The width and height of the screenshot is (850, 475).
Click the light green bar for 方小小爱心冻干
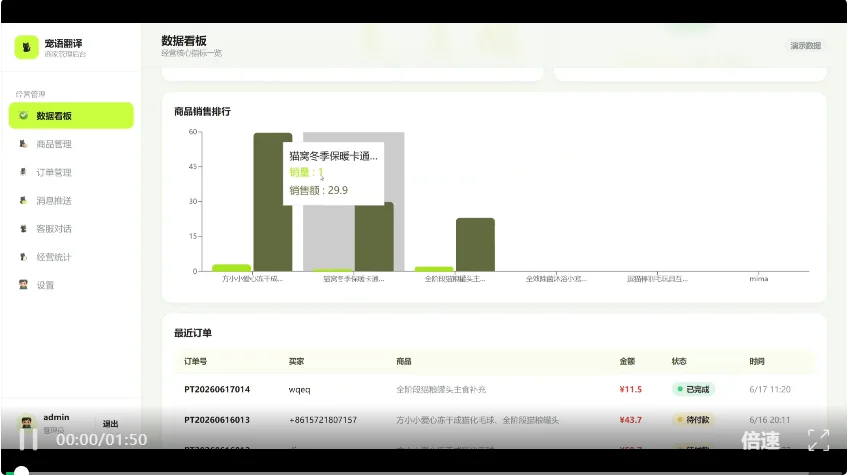point(231,268)
